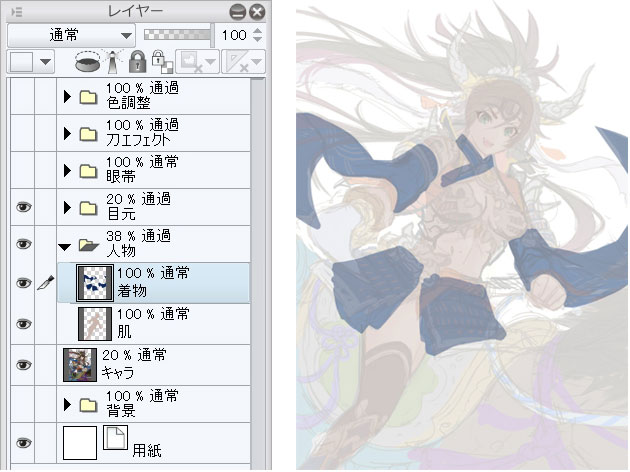This screenshot has height=472, width=630.
Task: Open the layer panel menu icon
Action: (16, 12)
